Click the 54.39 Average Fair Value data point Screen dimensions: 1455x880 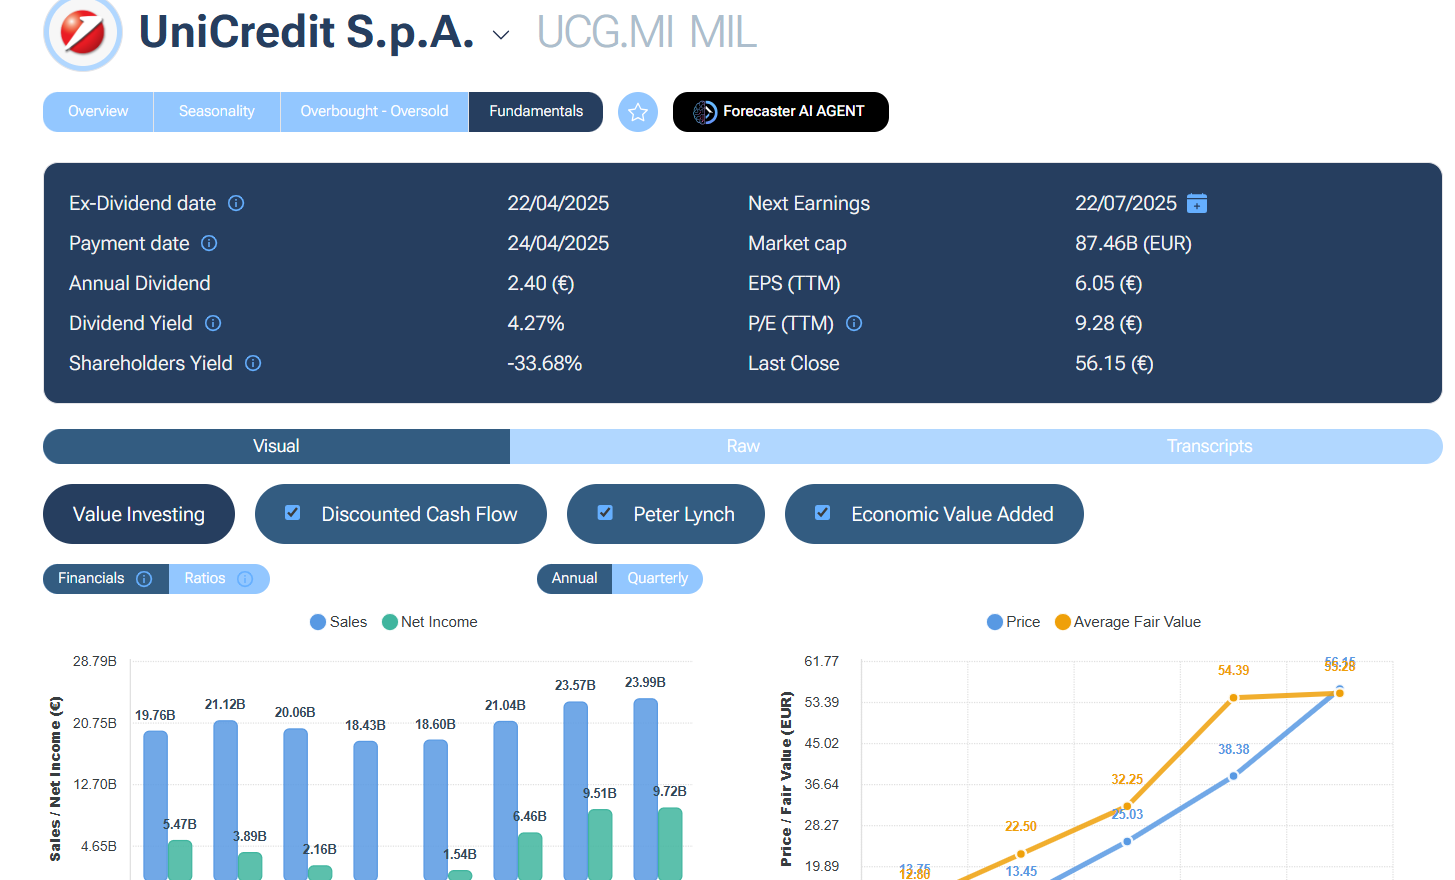1233,697
